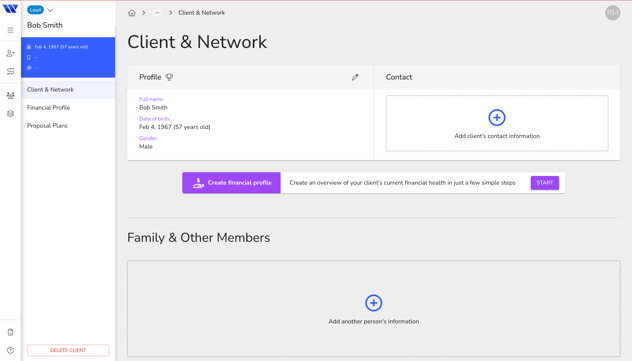Go to home via breadcrumb icon
Screen dimensions: 632x361
[132, 13]
